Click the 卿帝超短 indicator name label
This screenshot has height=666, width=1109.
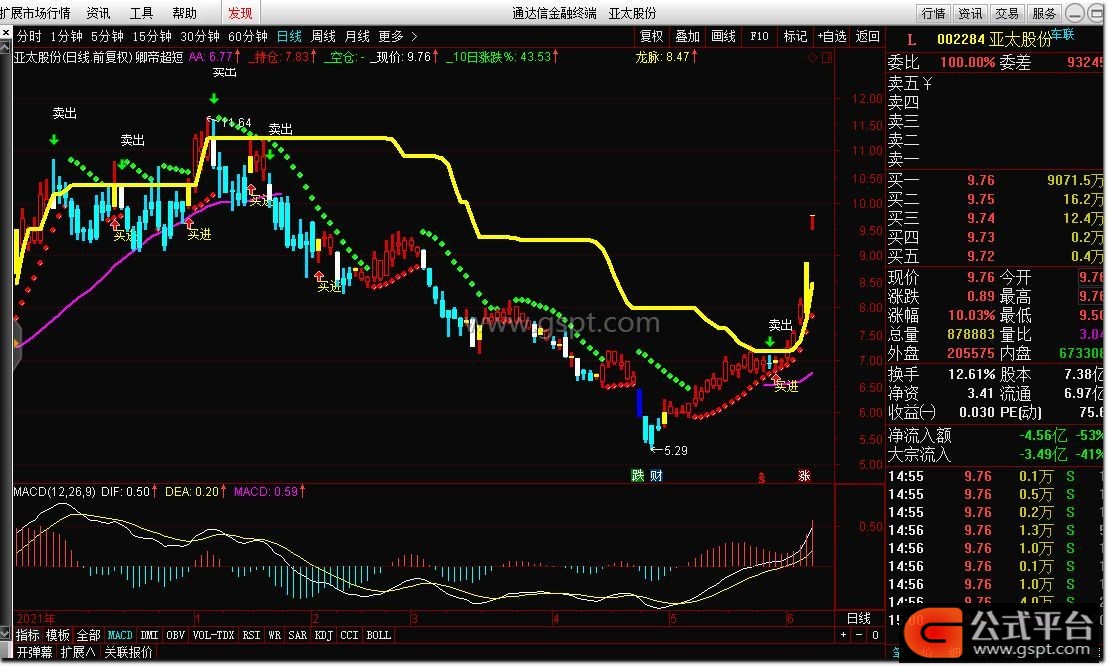(x=159, y=57)
